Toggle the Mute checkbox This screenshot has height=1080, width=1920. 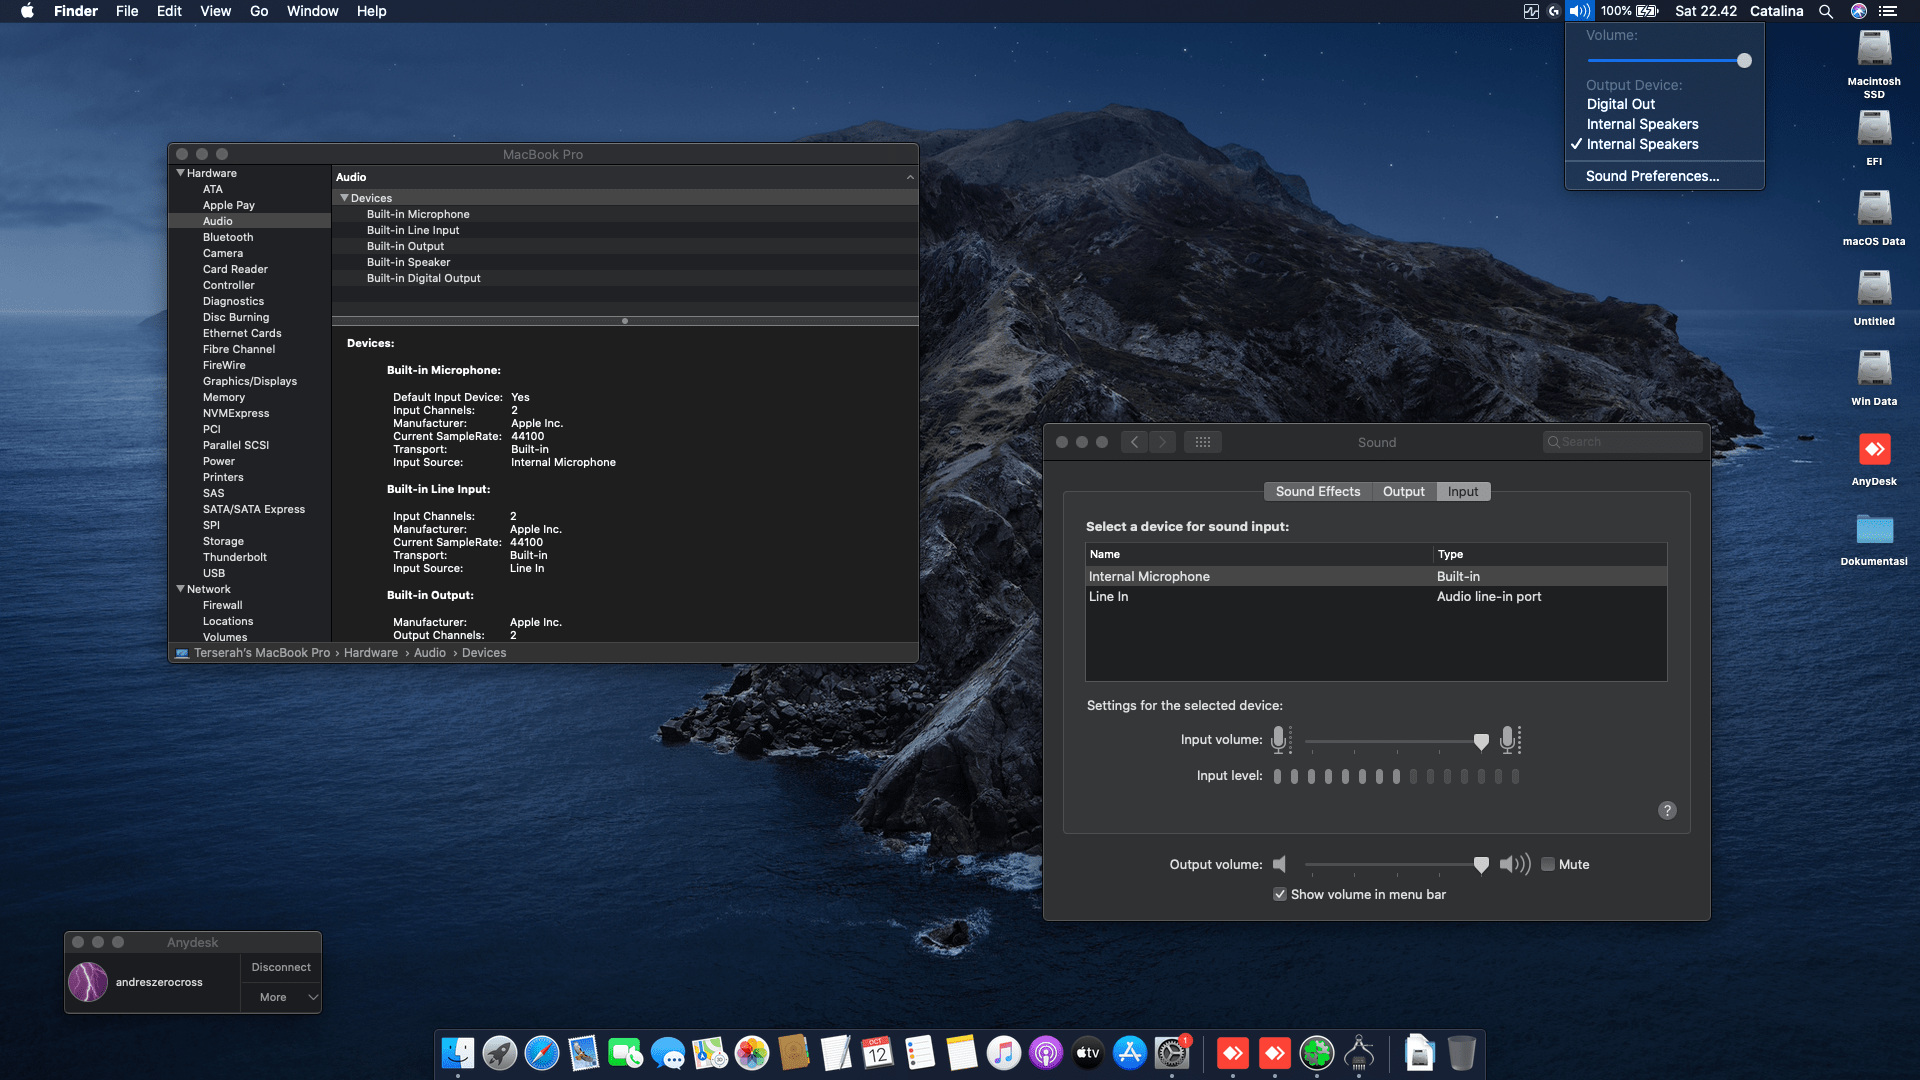pos(1548,864)
